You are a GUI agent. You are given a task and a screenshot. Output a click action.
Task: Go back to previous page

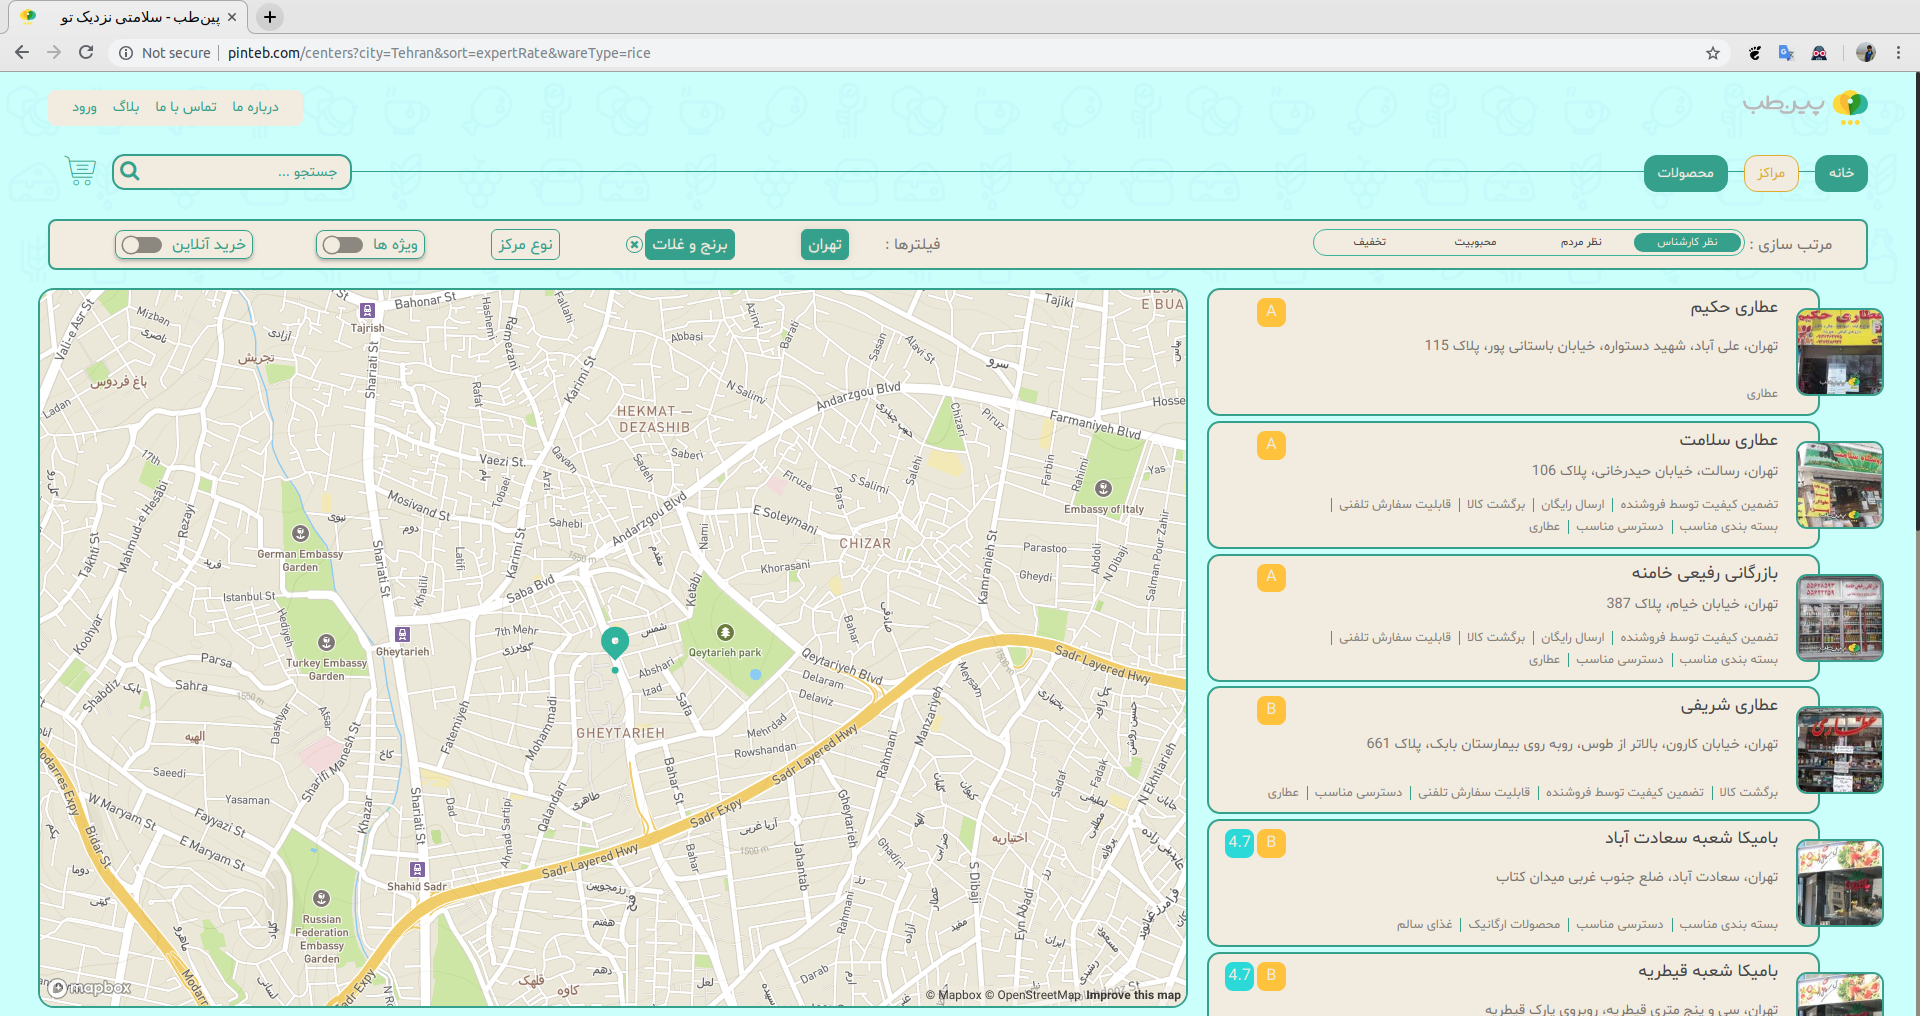coord(22,52)
